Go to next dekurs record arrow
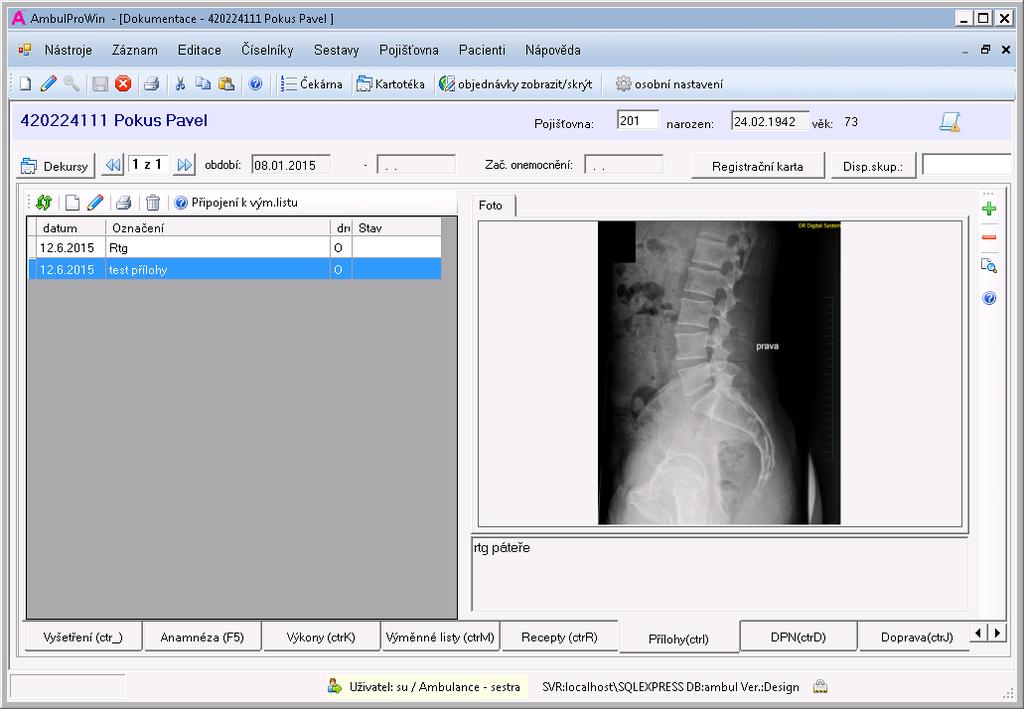 [x=185, y=165]
